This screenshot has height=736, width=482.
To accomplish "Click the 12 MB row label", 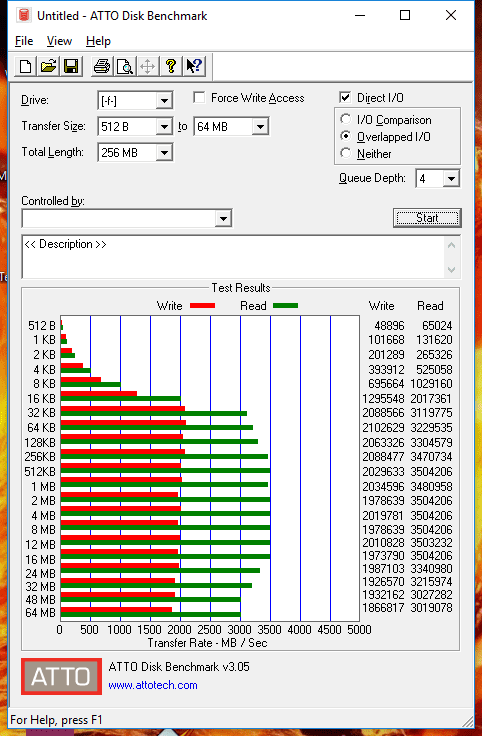I will coord(41,545).
